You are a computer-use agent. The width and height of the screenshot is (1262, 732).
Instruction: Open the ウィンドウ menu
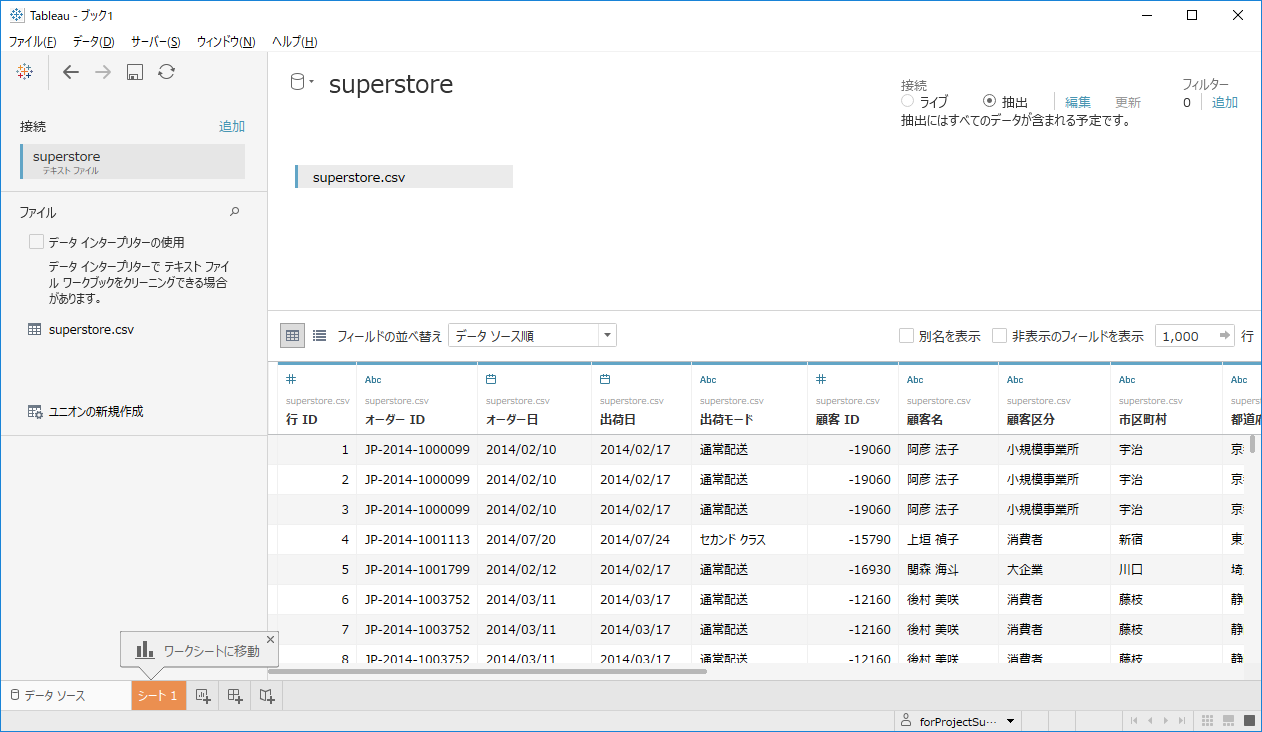[225, 42]
